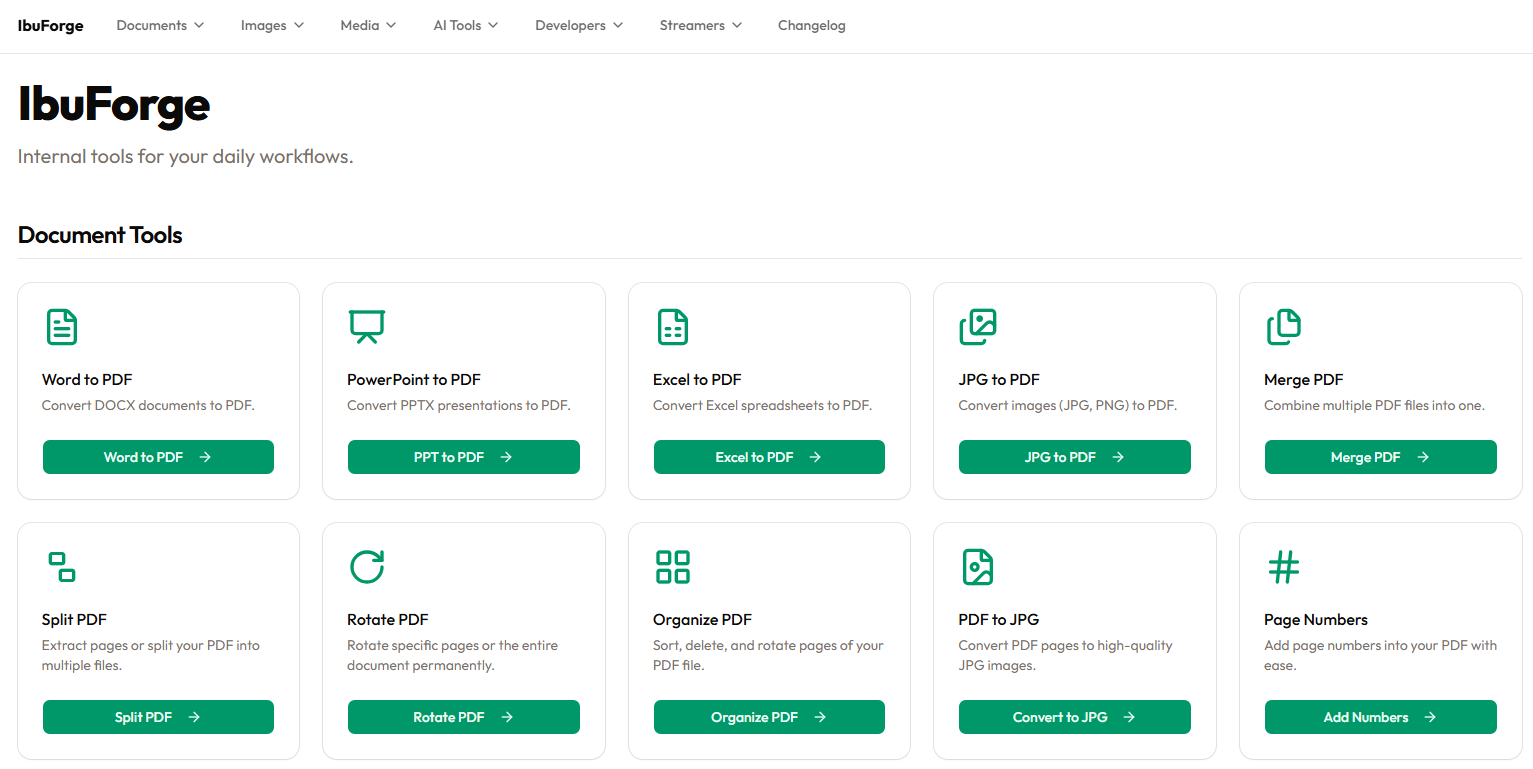The width and height of the screenshot is (1533, 769).
Task: Click the Word to PDF document icon
Action: (x=61, y=327)
